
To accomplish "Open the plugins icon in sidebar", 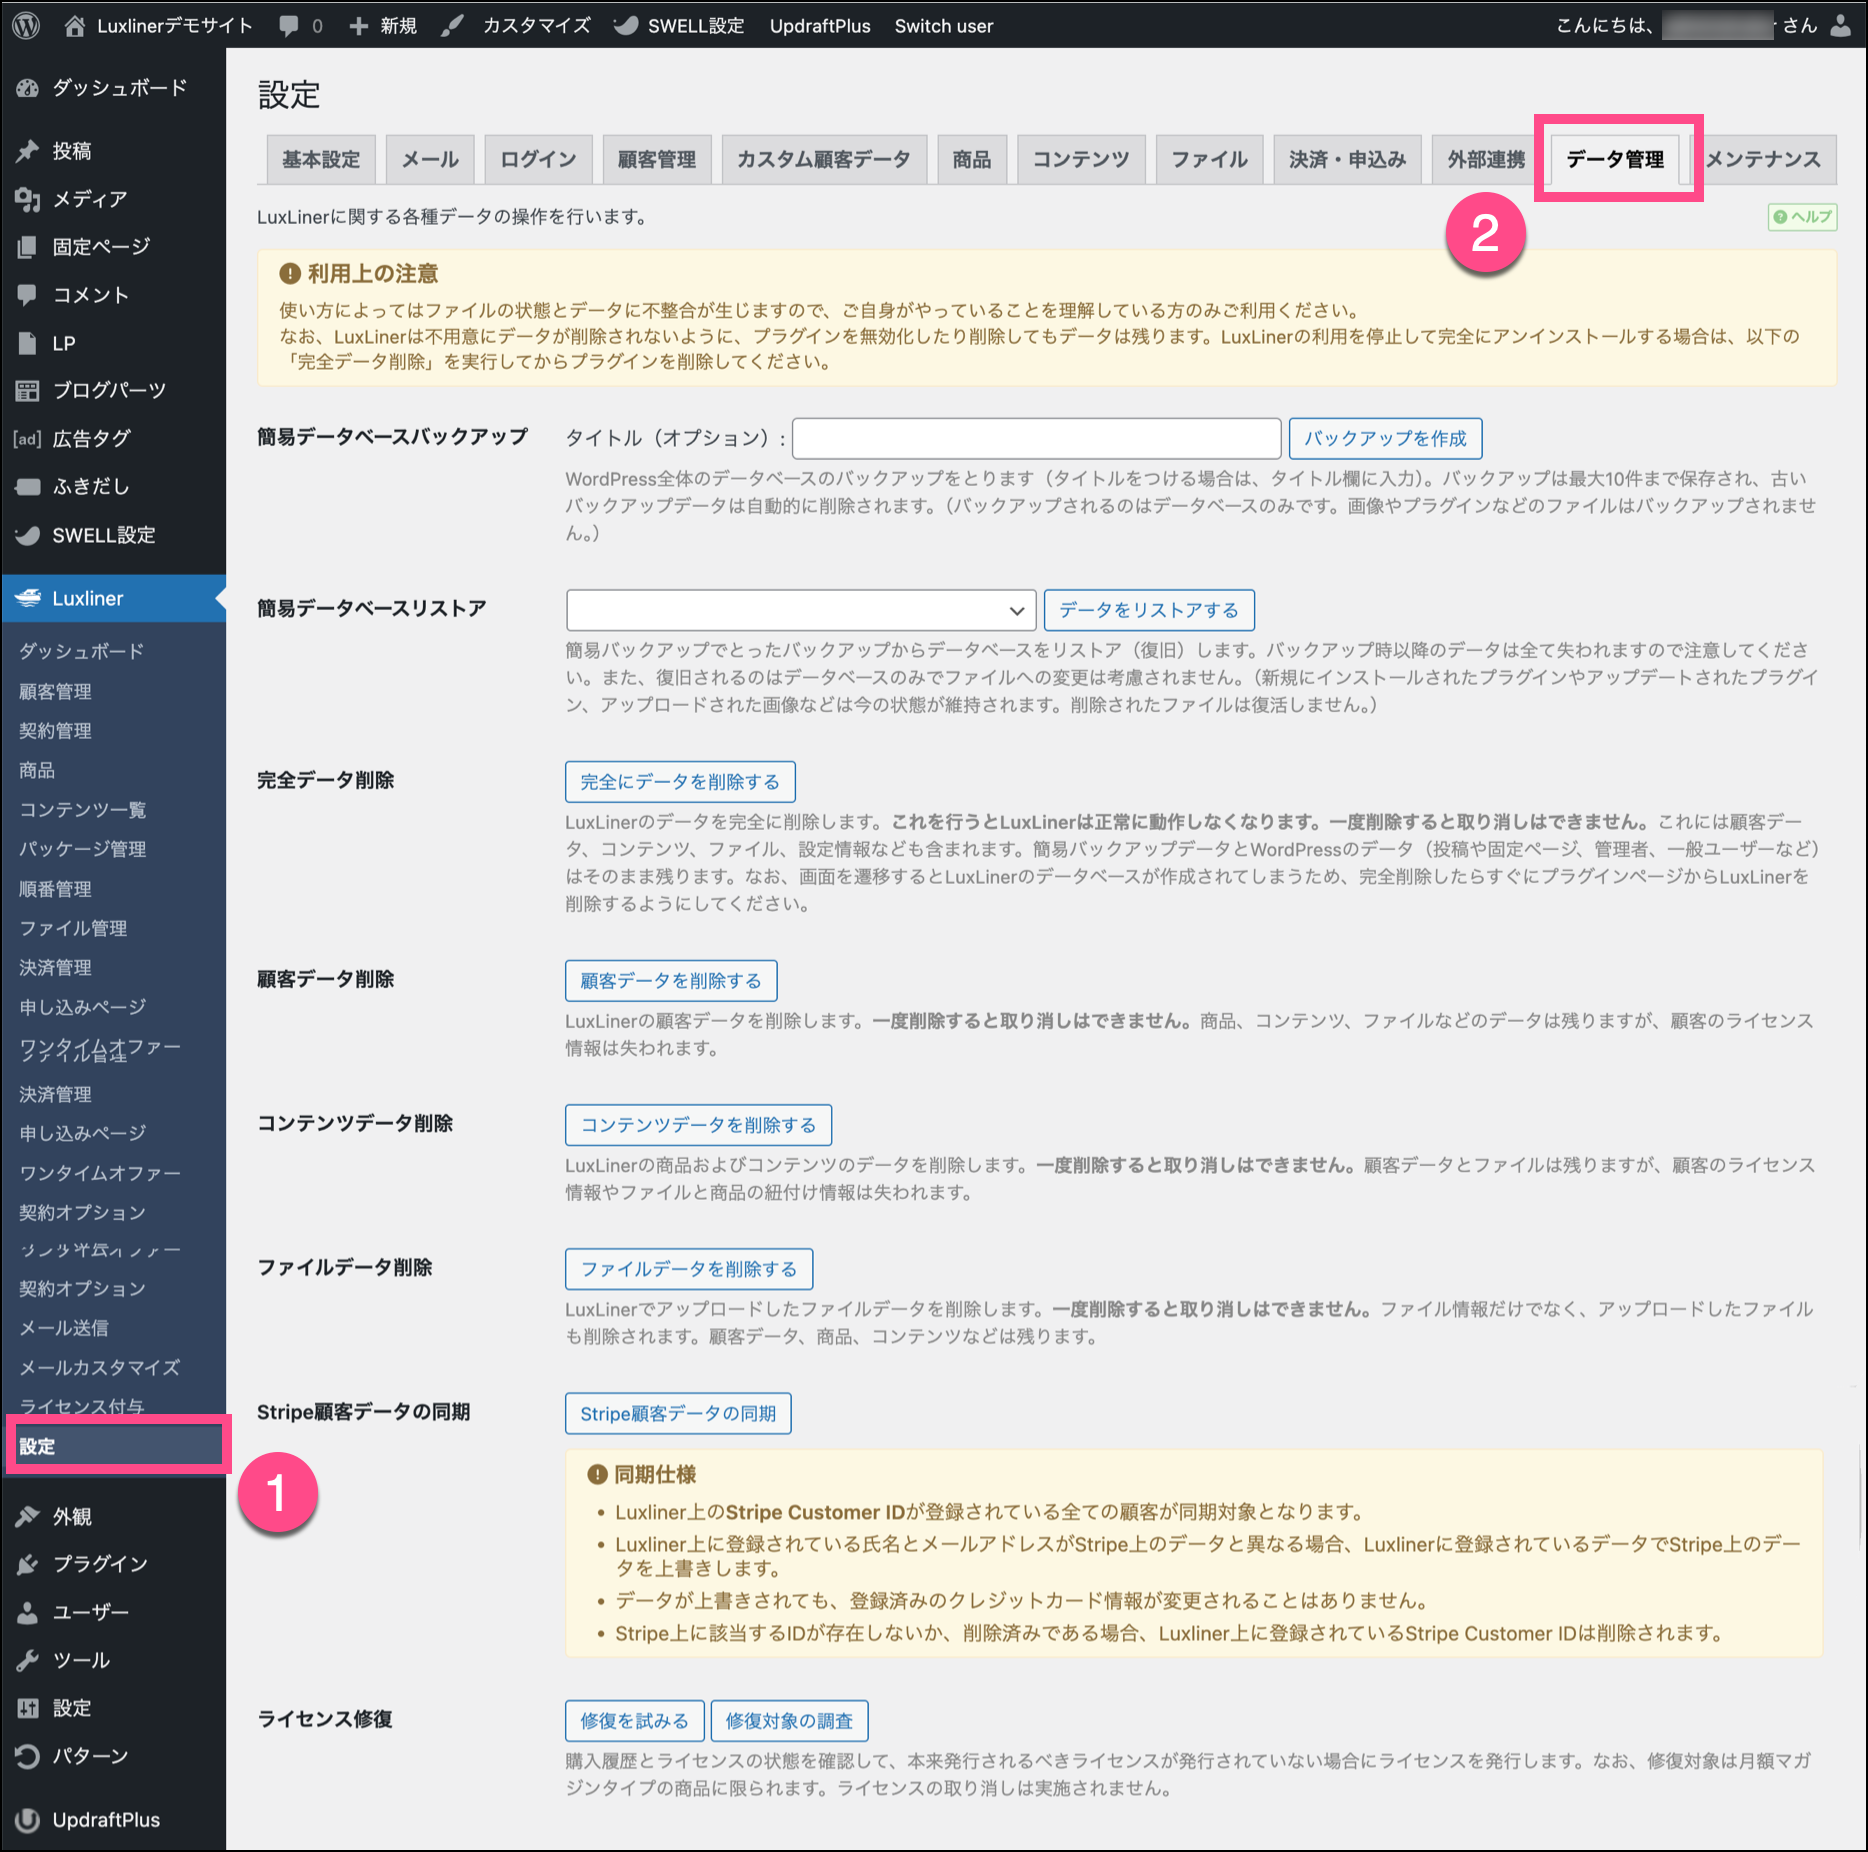I will pyautogui.click(x=28, y=1564).
